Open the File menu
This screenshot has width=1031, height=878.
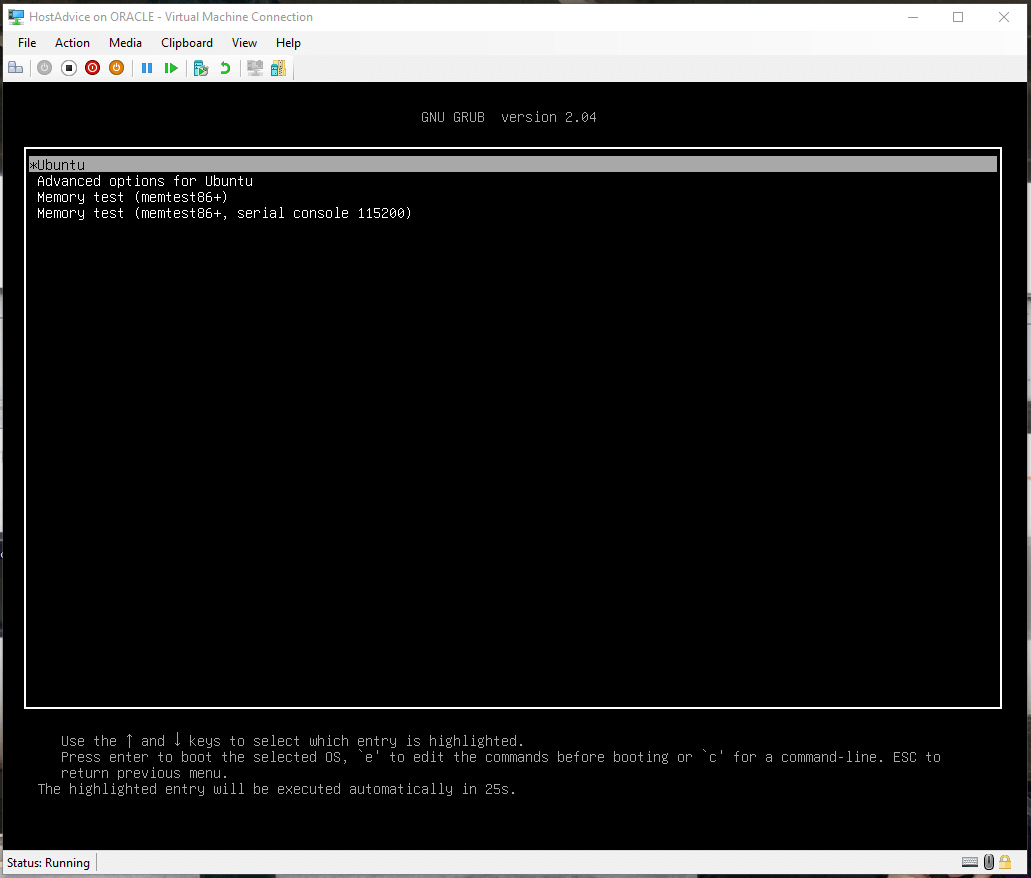pos(27,43)
